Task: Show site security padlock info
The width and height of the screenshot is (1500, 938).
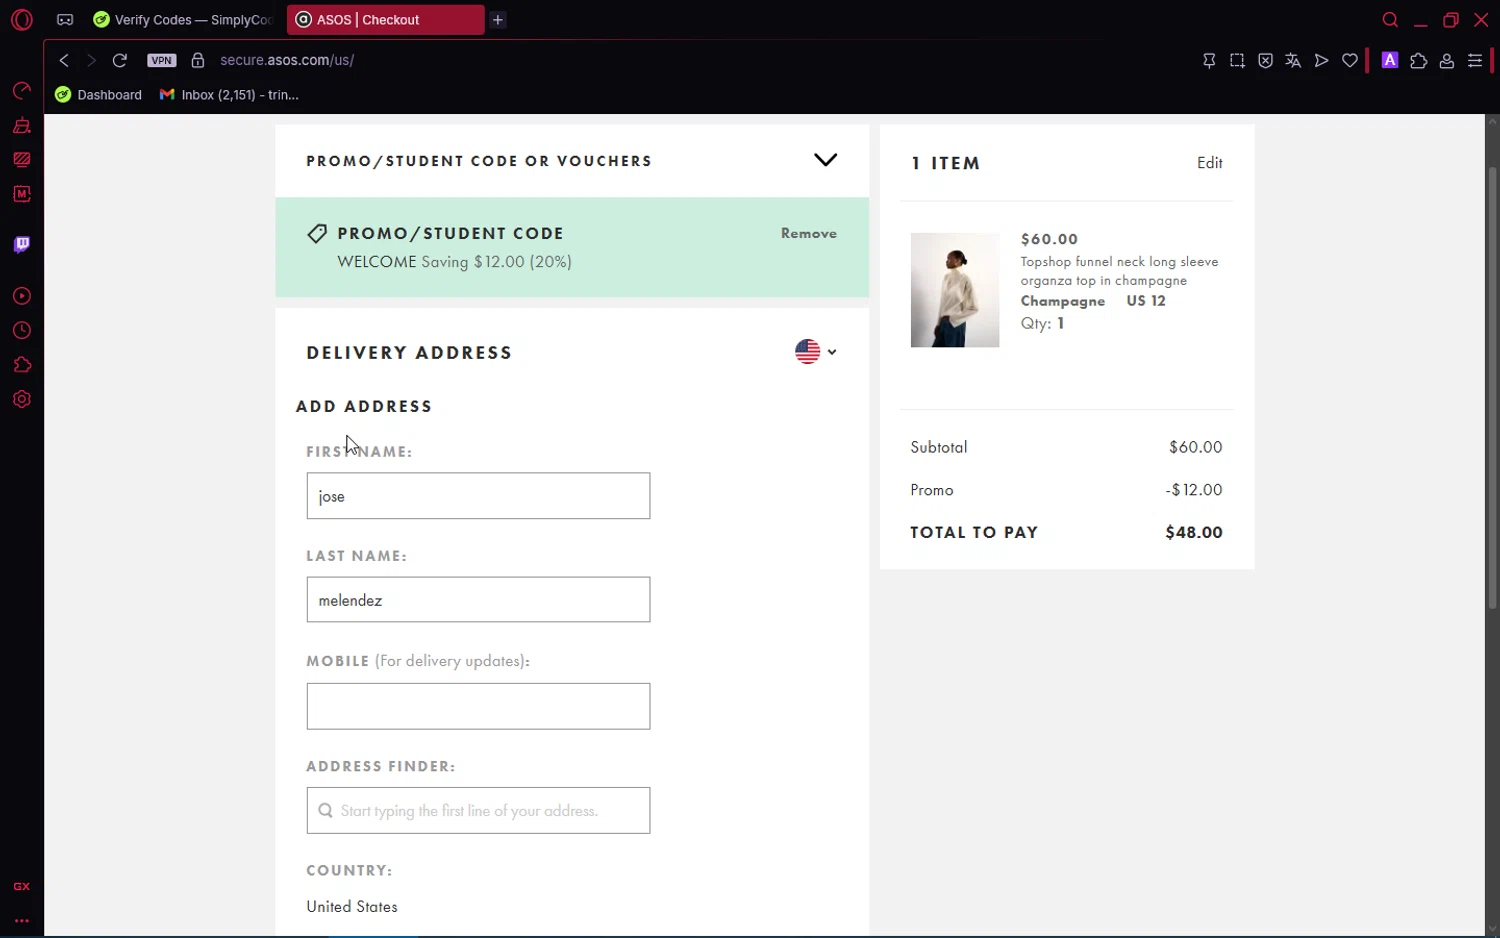Action: (x=198, y=60)
